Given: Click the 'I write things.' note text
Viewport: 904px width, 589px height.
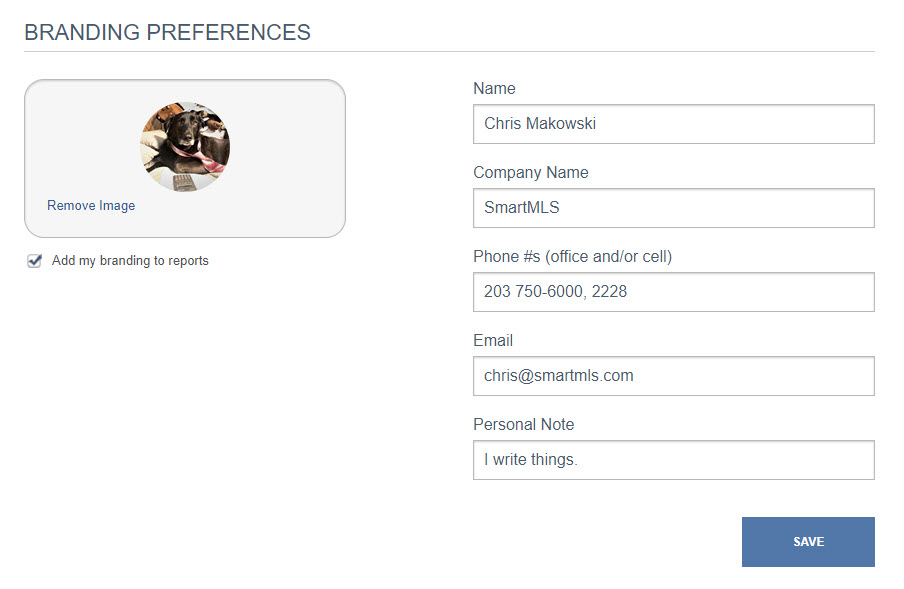Looking at the screenshot, I should click(530, 460).
